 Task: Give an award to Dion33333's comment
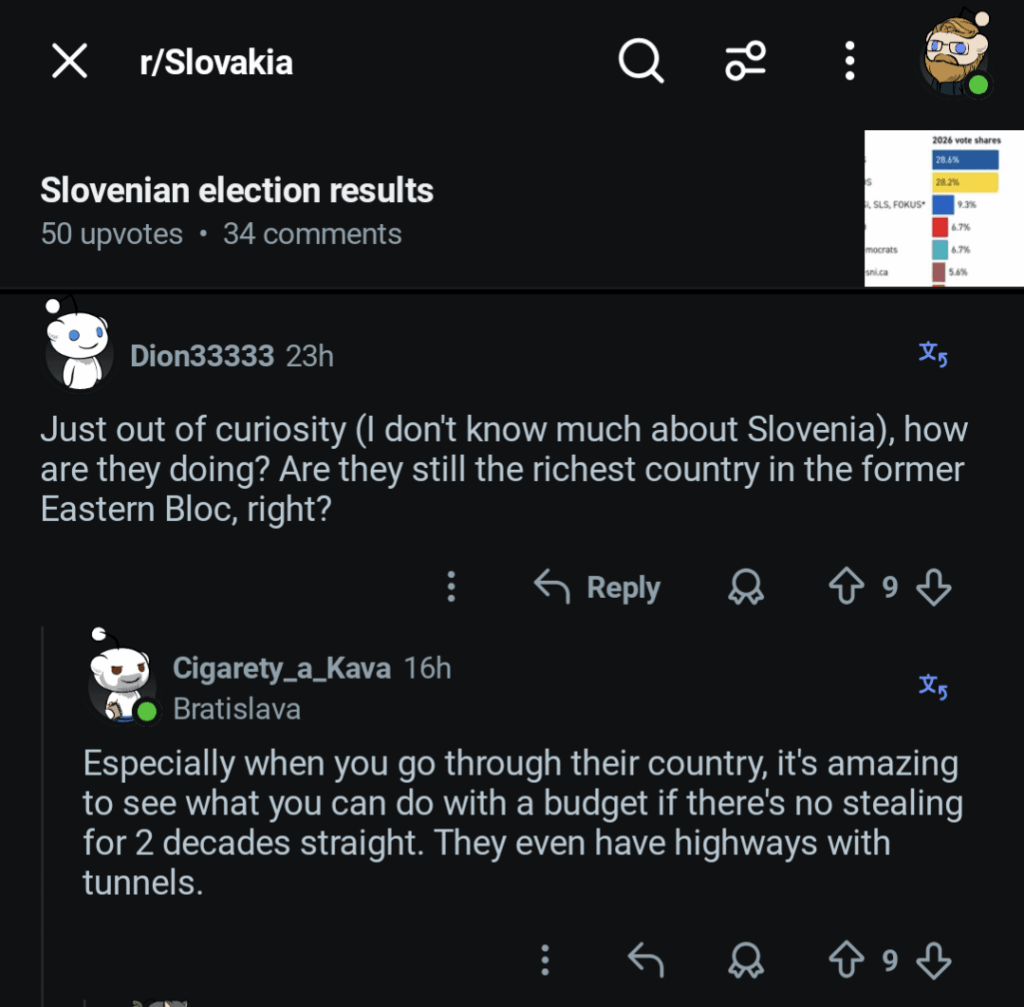[744, 588]
